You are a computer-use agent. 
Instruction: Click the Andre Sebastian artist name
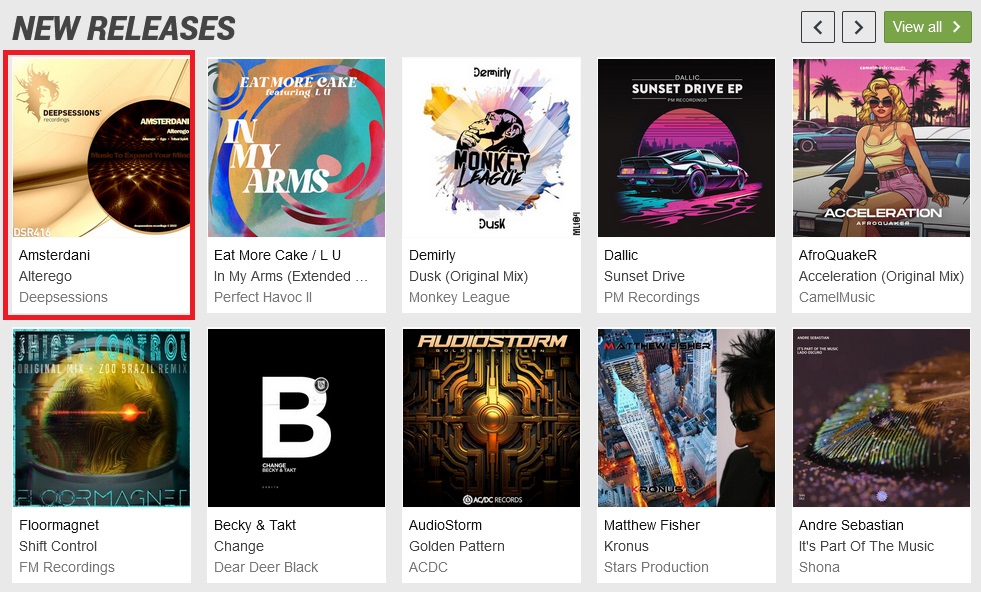[851, 525]
